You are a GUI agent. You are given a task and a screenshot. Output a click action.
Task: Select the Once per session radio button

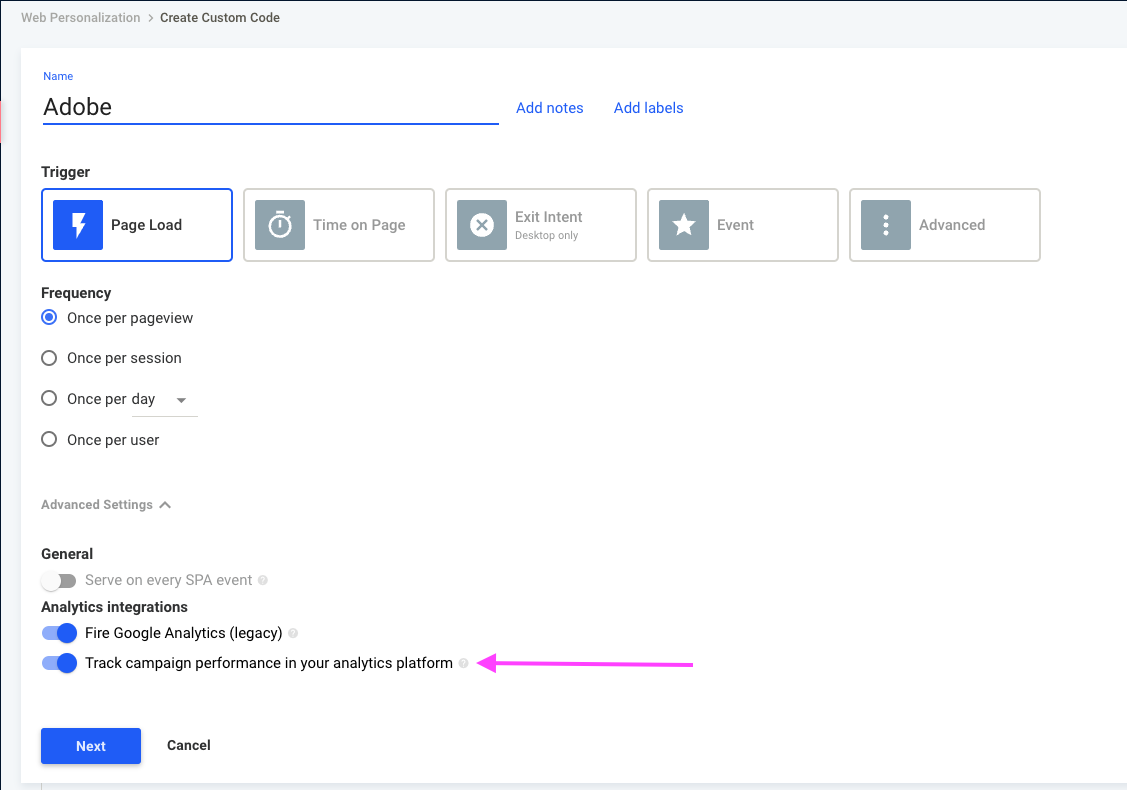click(49, 358)
